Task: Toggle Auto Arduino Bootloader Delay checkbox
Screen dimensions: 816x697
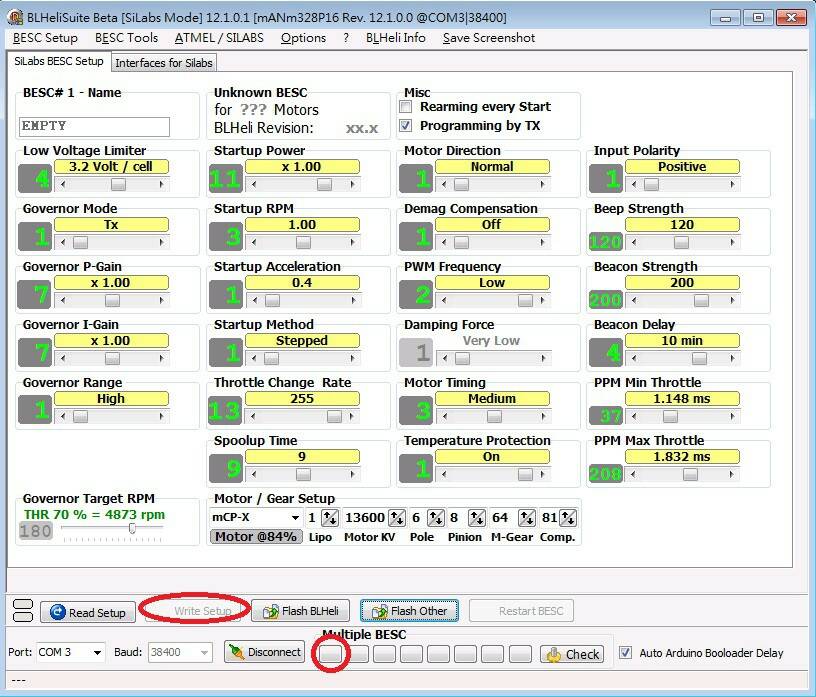Action: coord(626,652)
